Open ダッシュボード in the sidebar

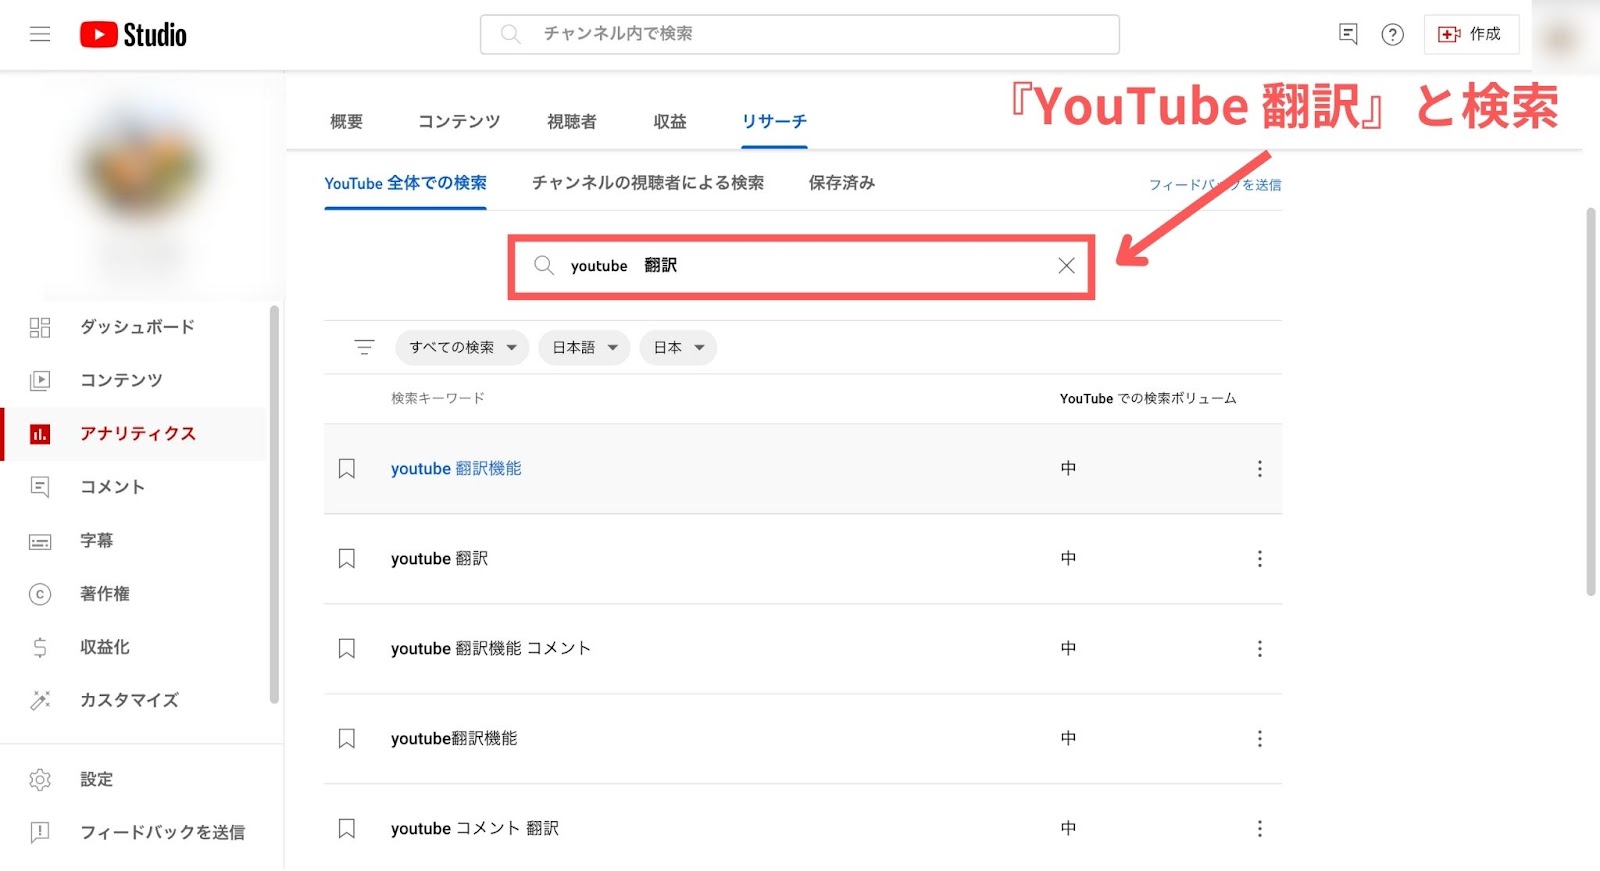135,327
